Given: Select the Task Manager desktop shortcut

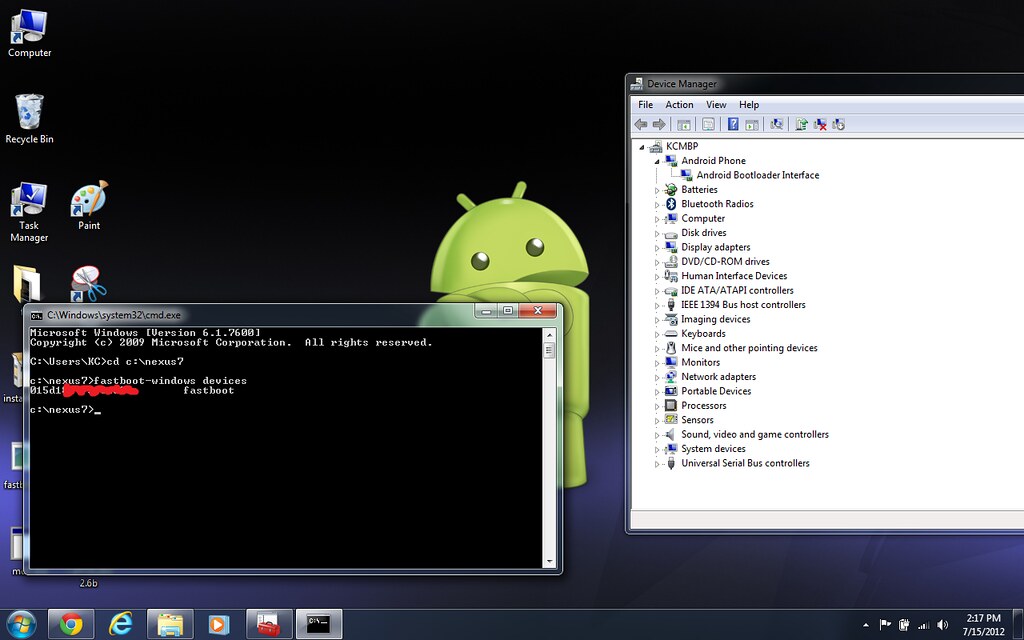Looking at the screenshot, I should pos(29,212).
